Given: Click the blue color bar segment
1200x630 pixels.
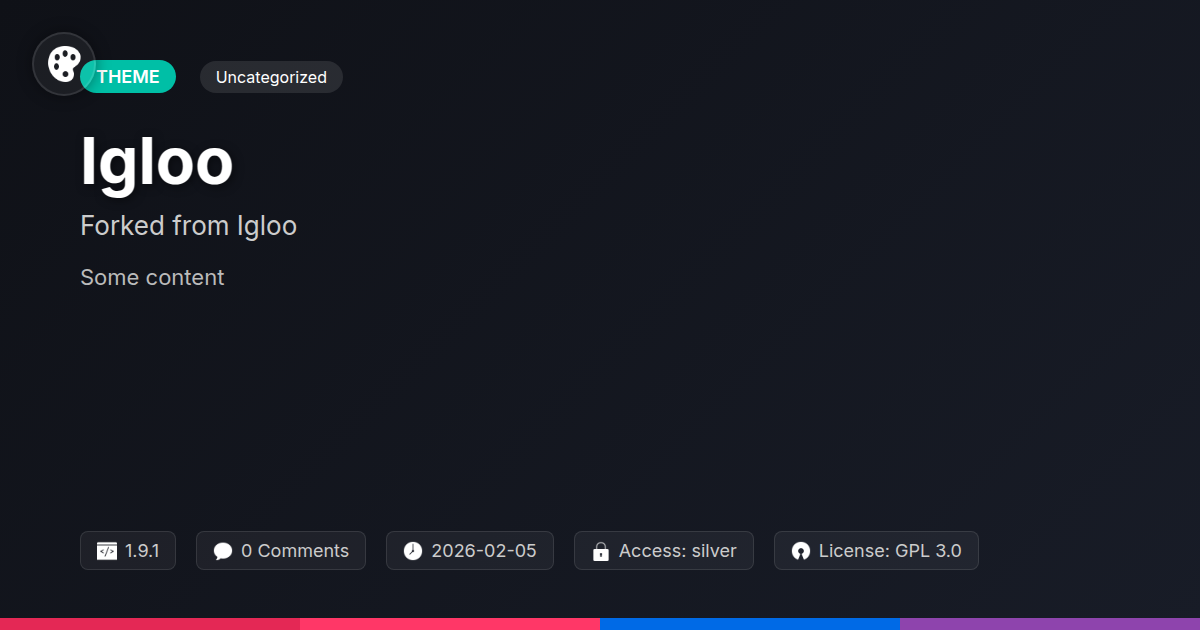Looking at the screenshot, I should pyautogui.click(x=750, y=624).
